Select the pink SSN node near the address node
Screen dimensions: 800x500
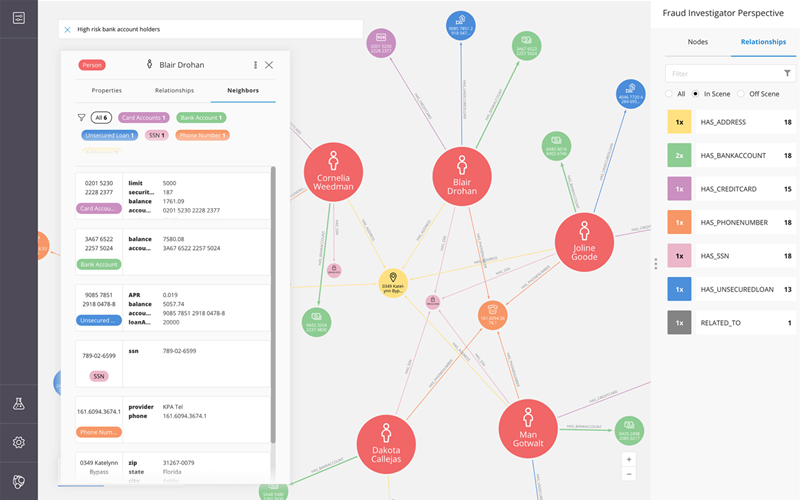[x=433, y=302]
